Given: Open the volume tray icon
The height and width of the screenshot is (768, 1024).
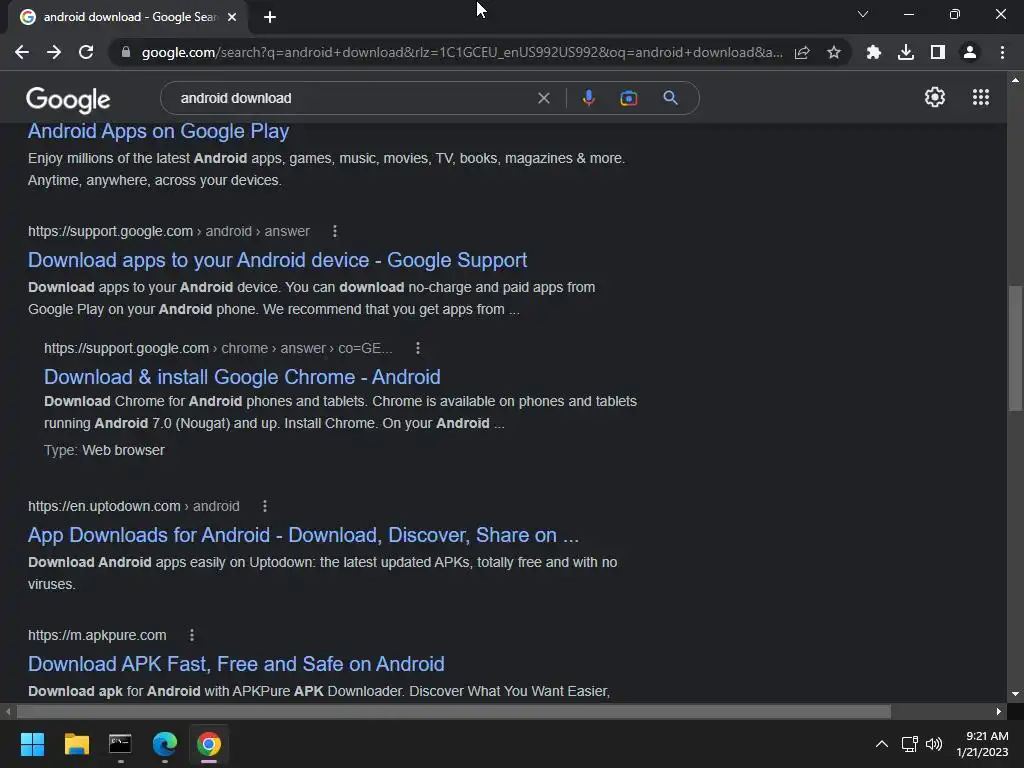Looking at the screenshot, I should [x=934, y=744].
